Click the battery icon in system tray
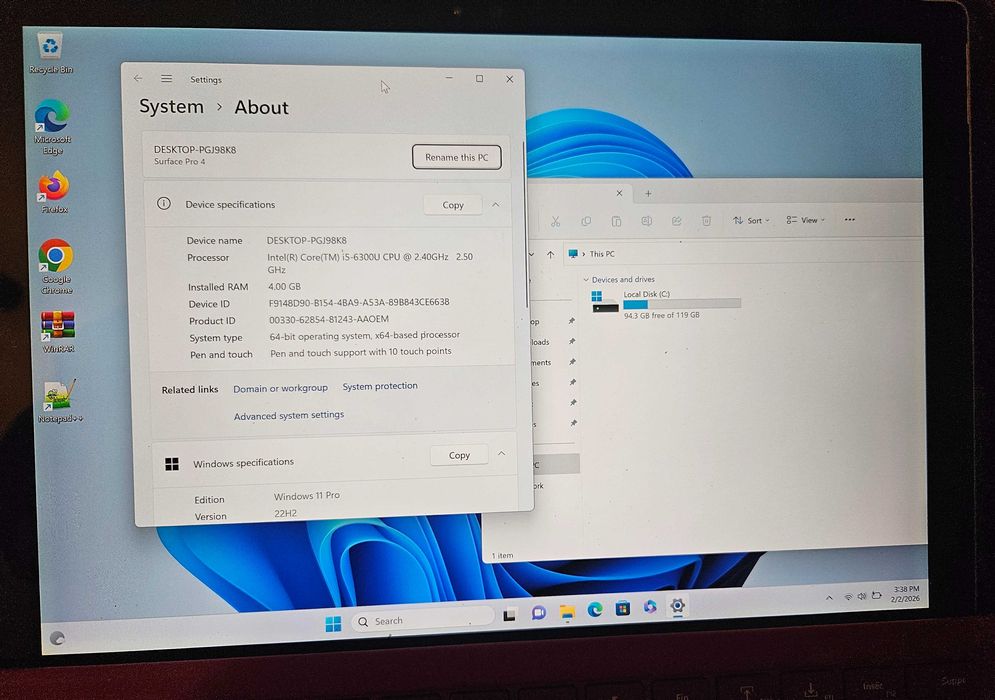 tap(876, 595)
